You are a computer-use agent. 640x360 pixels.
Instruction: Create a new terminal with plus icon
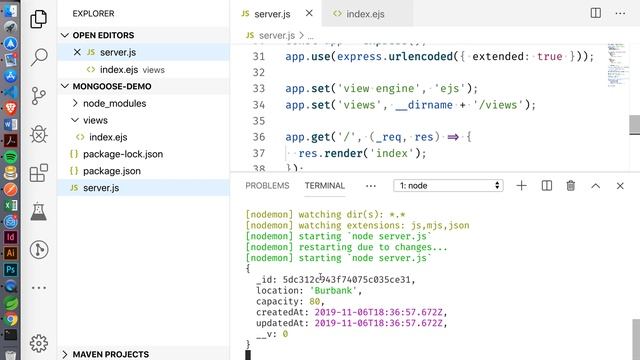[x=521, y=186]
